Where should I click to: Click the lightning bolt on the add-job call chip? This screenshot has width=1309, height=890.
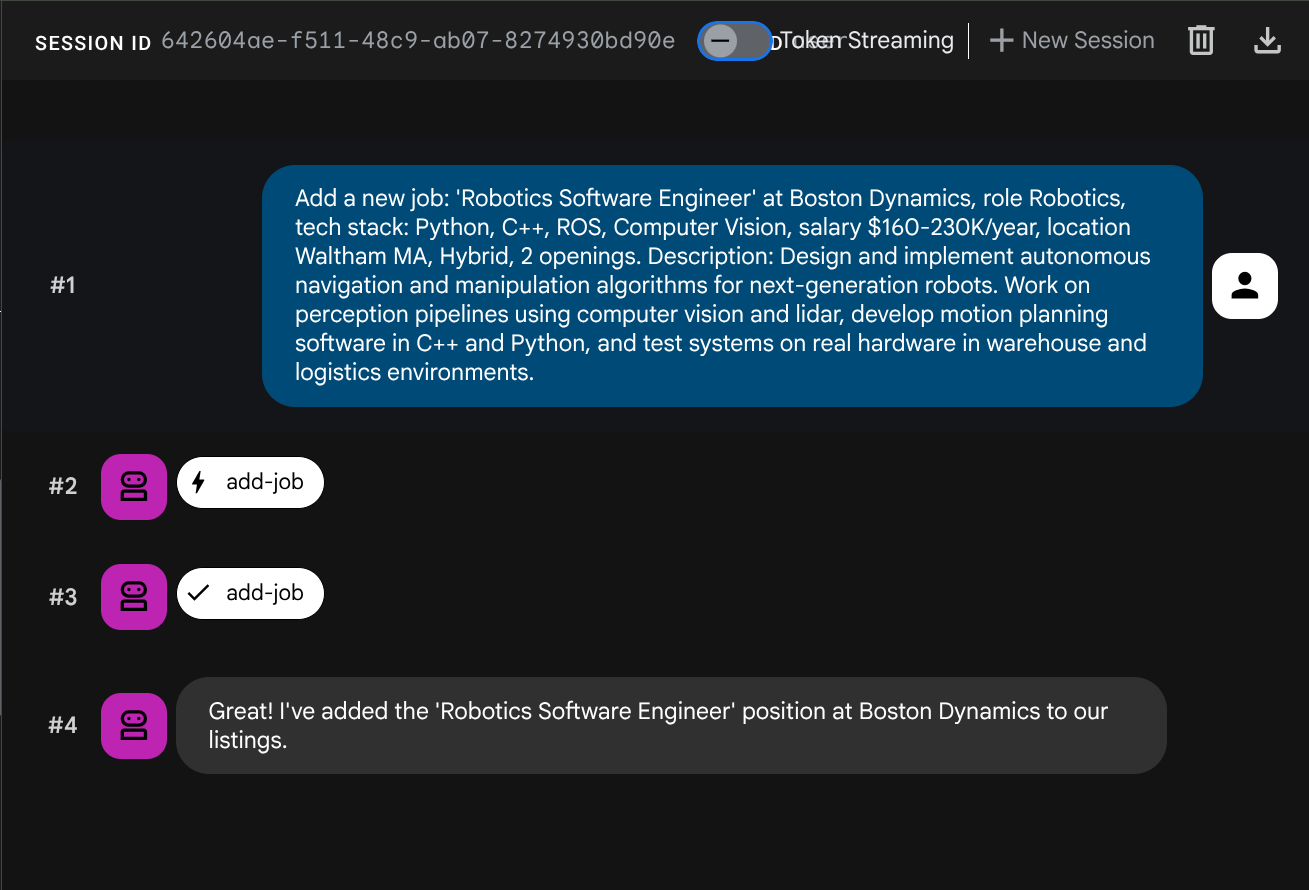tap(198, 483)
